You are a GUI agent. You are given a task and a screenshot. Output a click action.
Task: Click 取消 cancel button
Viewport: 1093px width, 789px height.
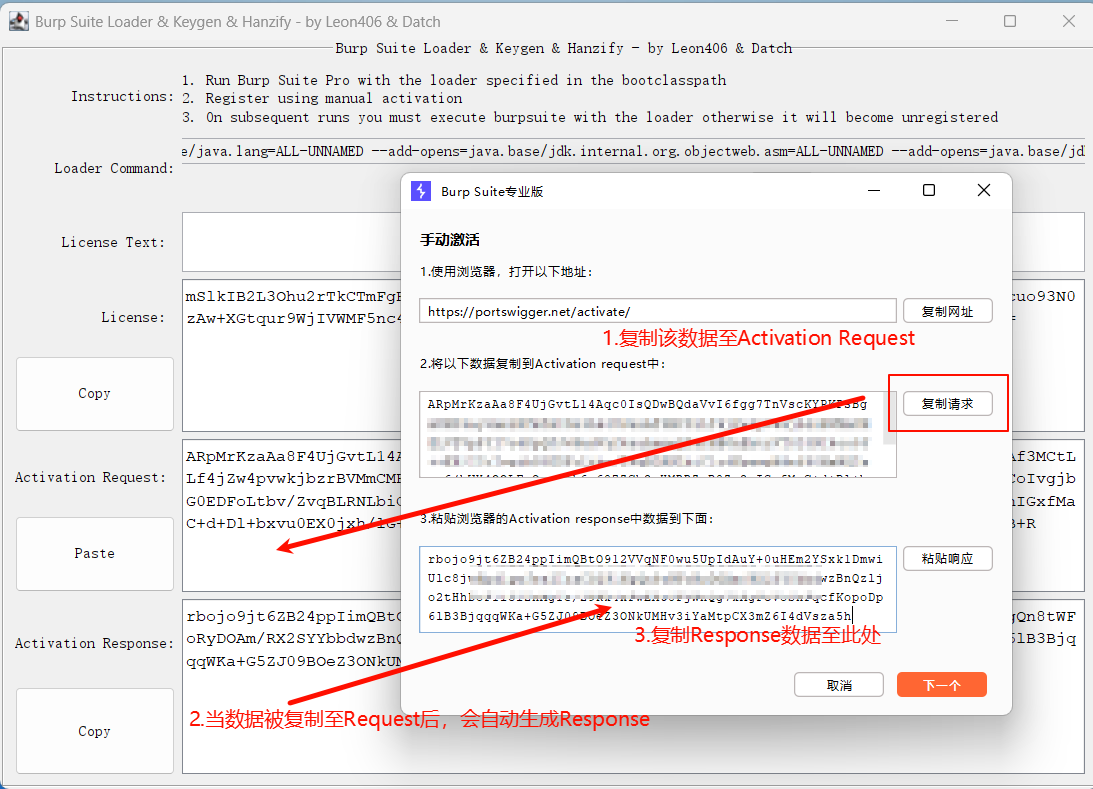[839, 685]
